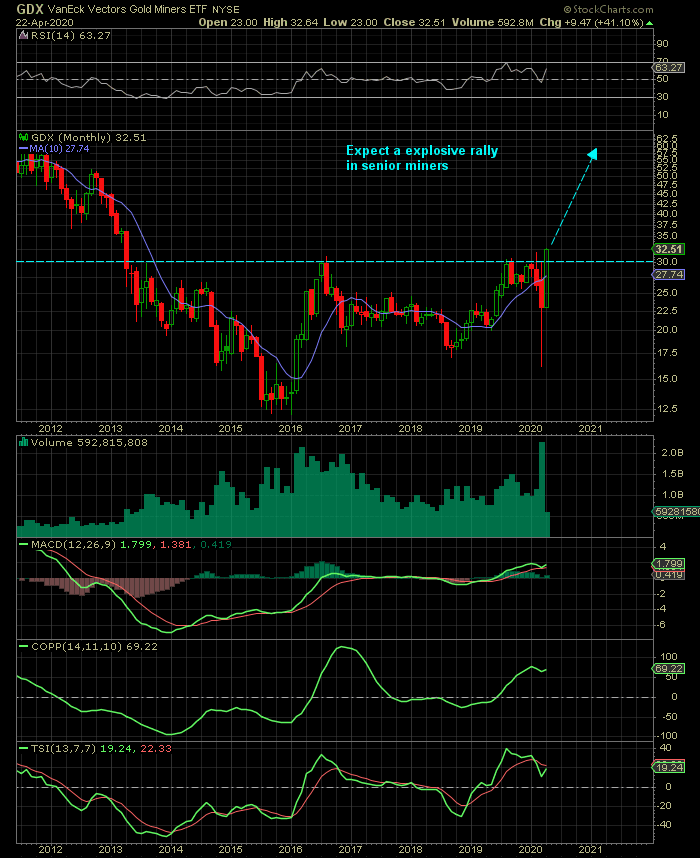Click the 63.27 RSI value tag on axis
Image resolution: width=700 pixels, height=858 pixels.
click(x=669, y=67)
